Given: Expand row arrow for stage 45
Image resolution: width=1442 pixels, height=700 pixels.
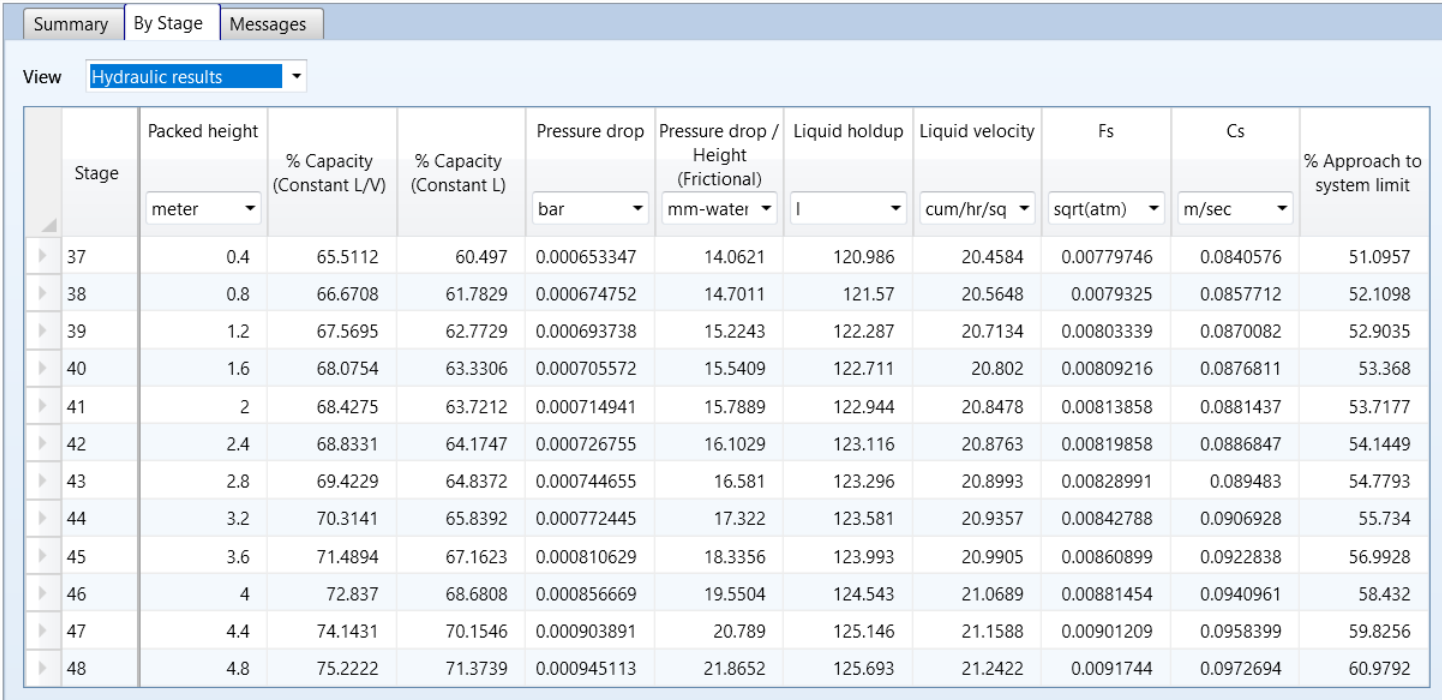Looking at the screenshot, I should pos(42,556).
